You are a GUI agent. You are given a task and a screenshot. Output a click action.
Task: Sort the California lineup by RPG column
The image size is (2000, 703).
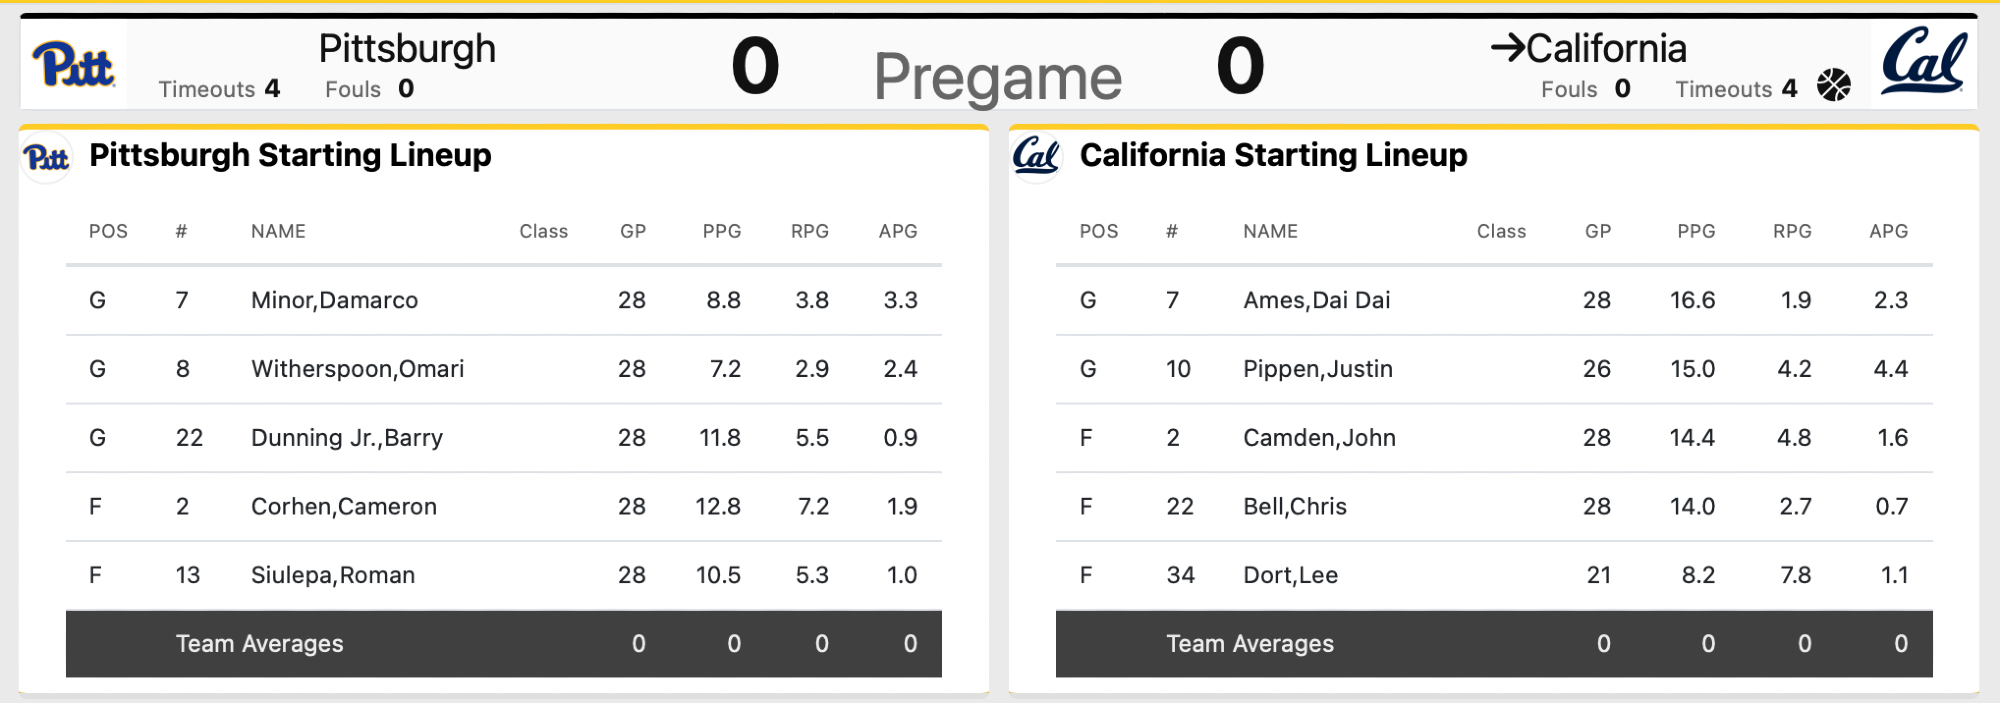[1792, 231]
